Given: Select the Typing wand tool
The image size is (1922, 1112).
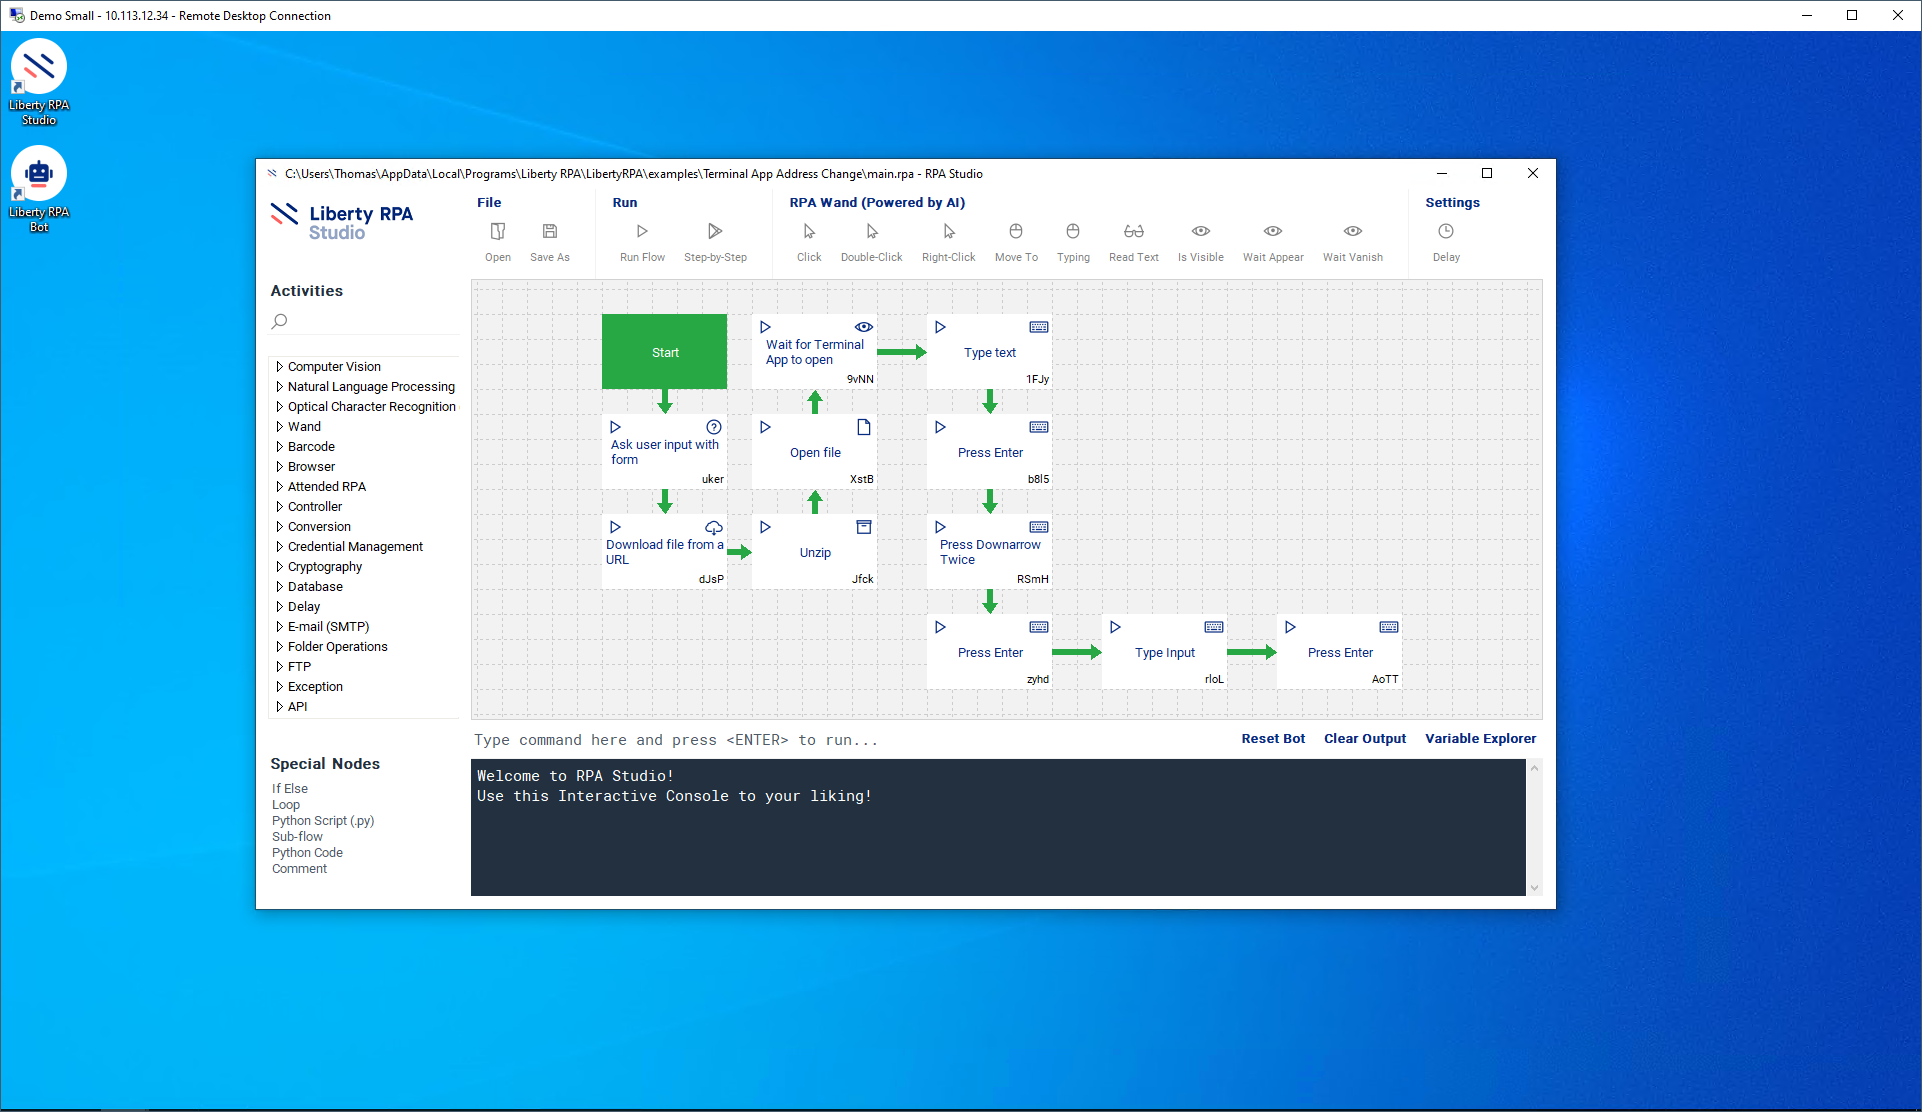Looking at the screenshot, I should point(1073,232).
